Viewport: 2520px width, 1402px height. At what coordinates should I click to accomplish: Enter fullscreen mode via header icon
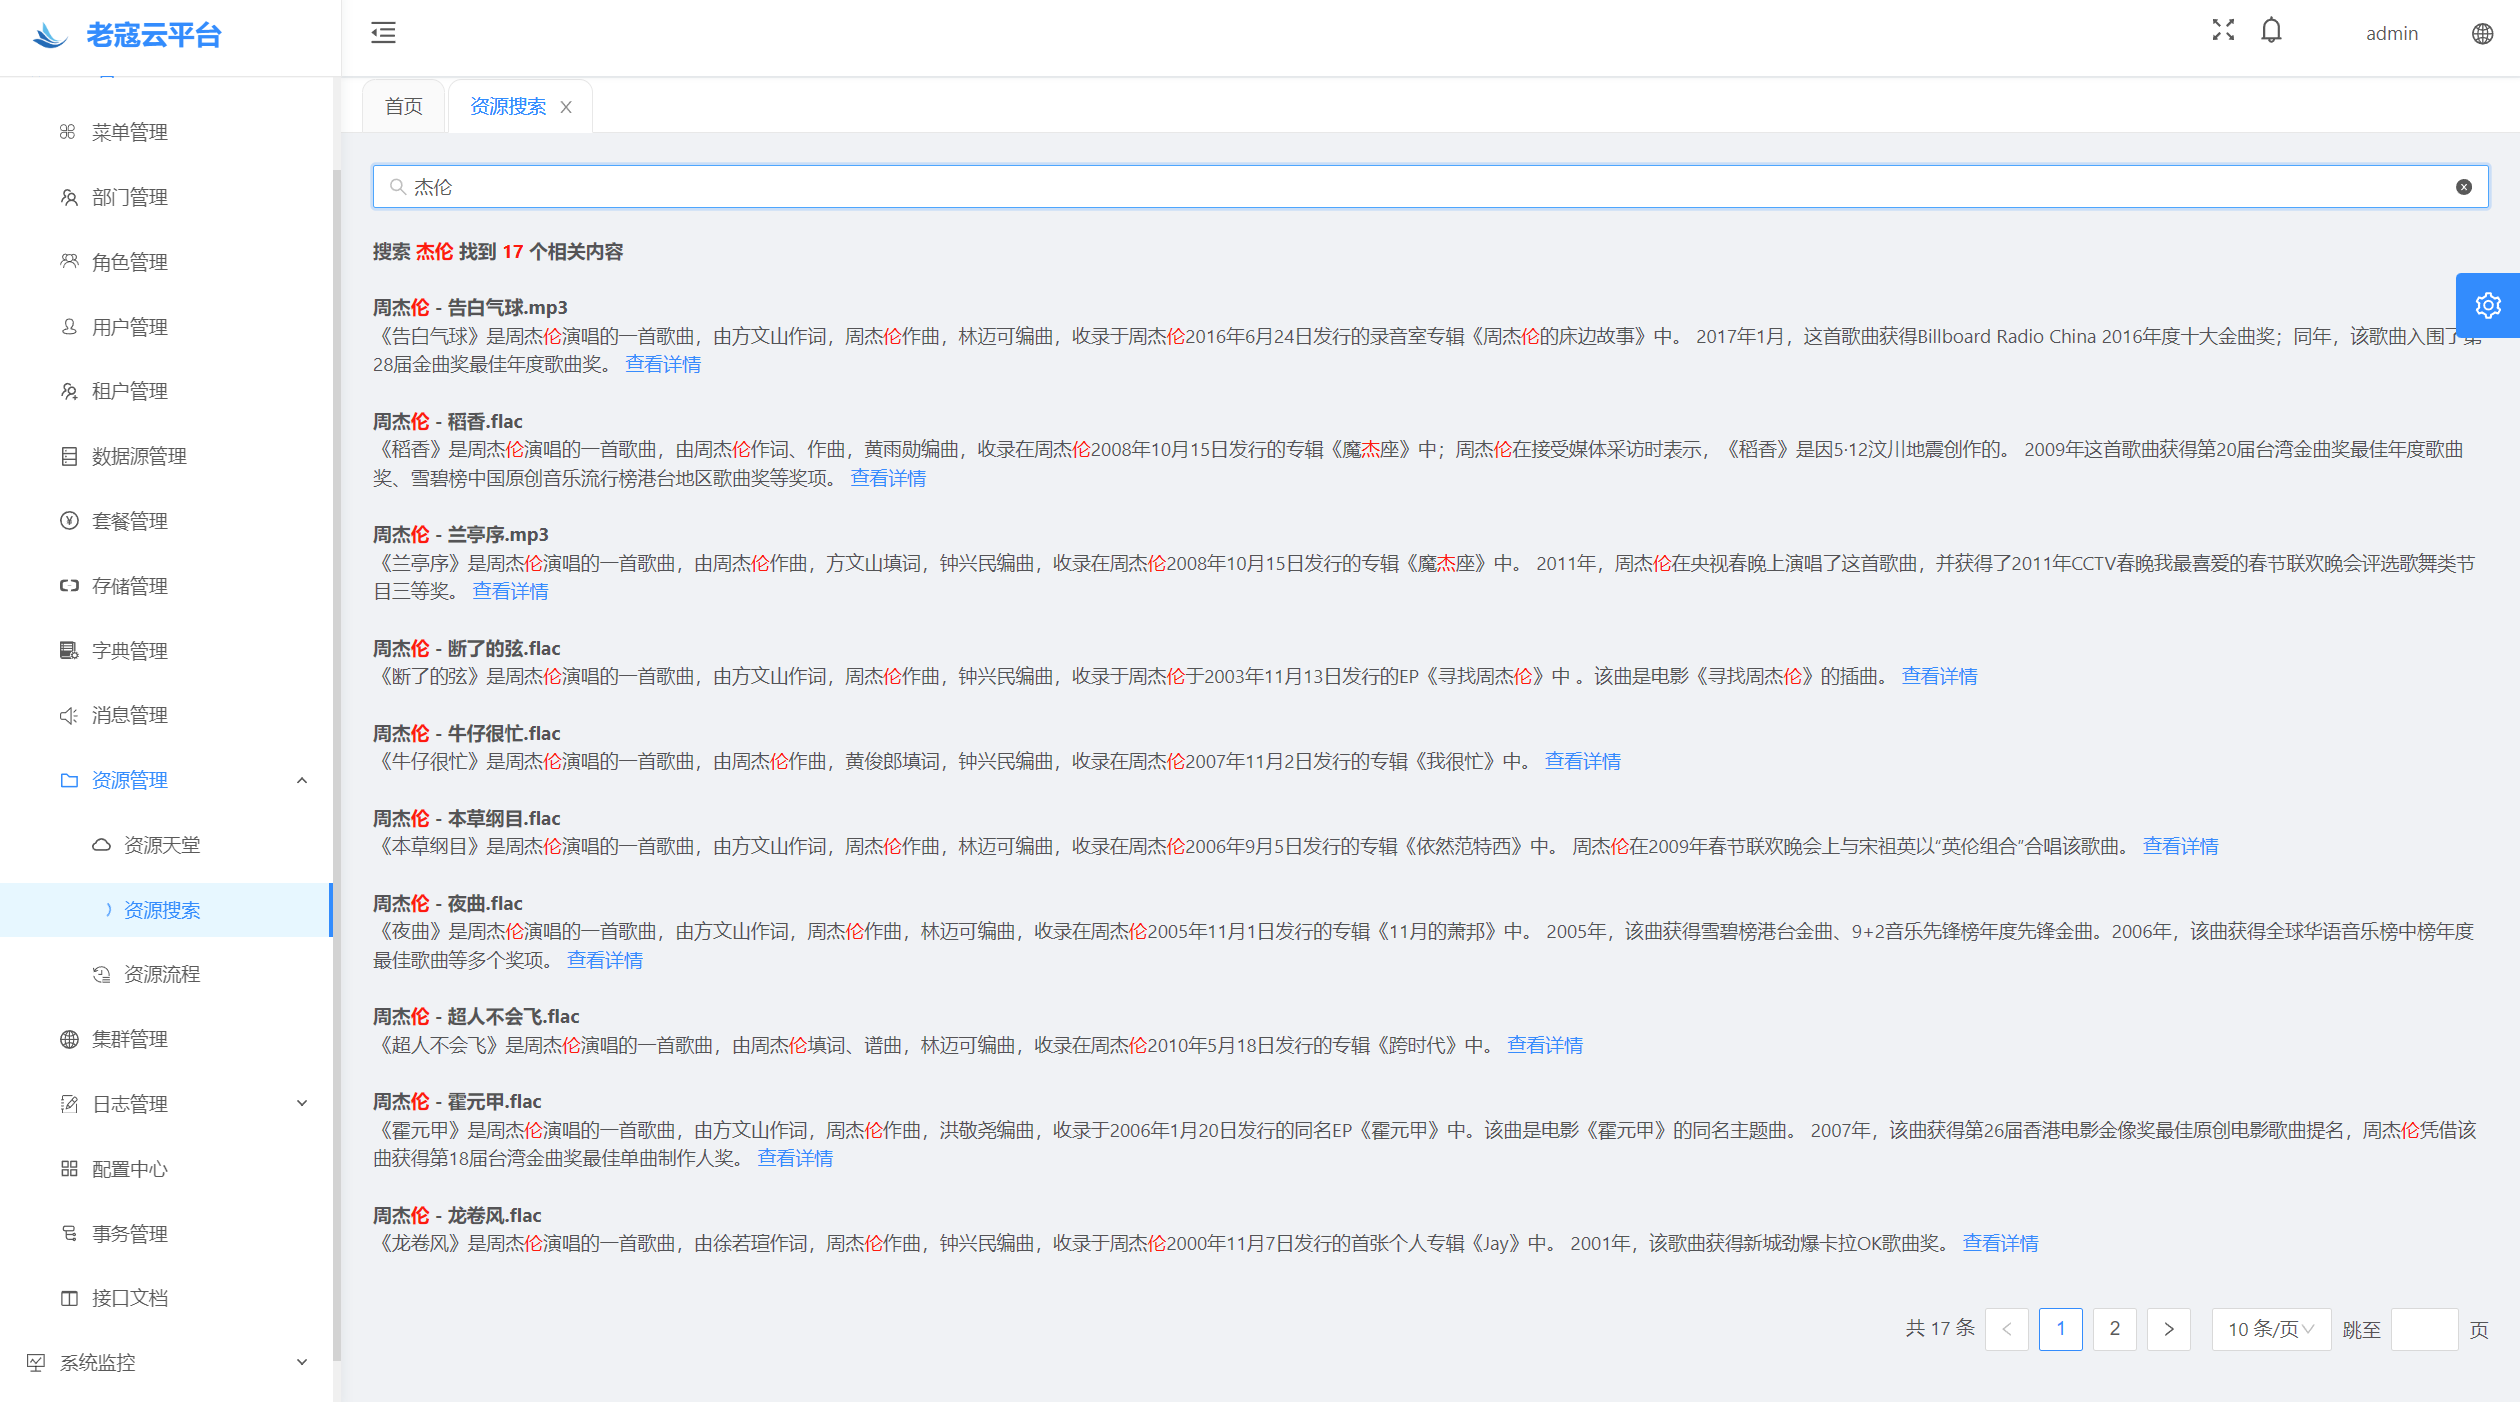[x=2222, y=31]
